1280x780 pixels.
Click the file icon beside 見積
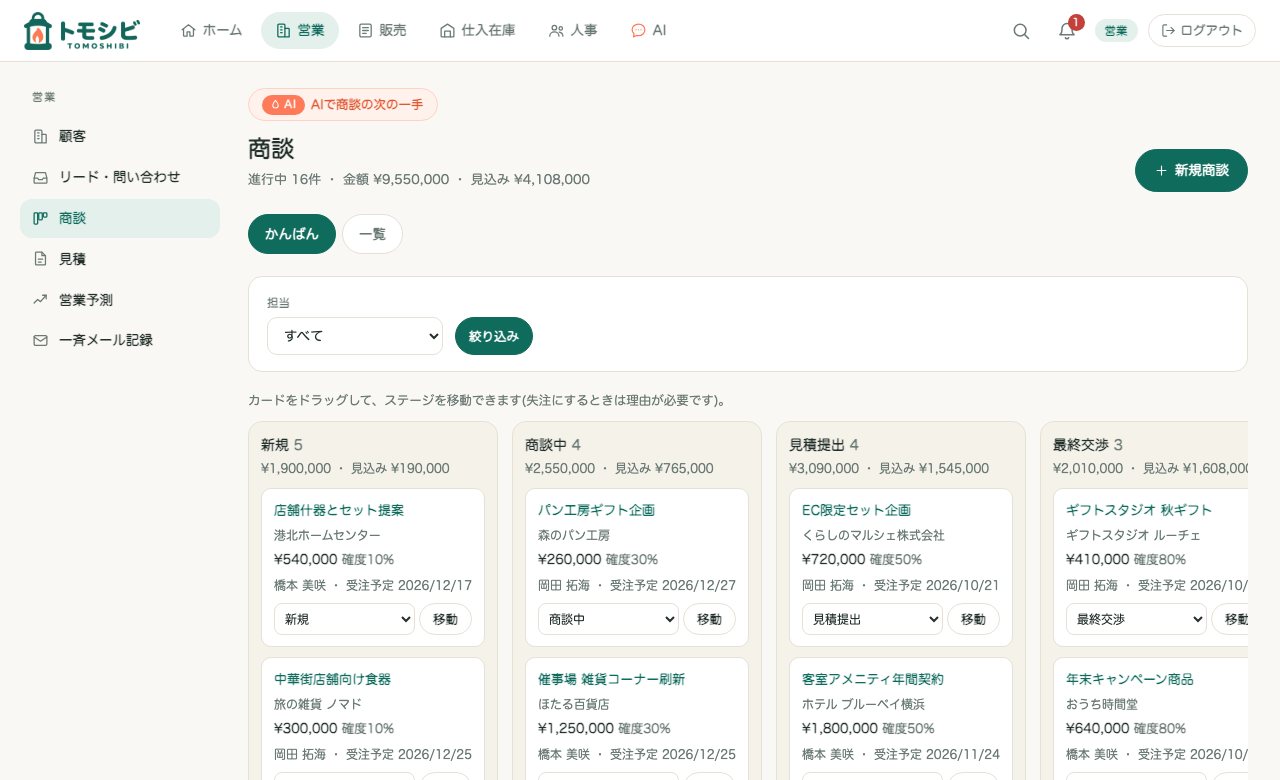40,259
